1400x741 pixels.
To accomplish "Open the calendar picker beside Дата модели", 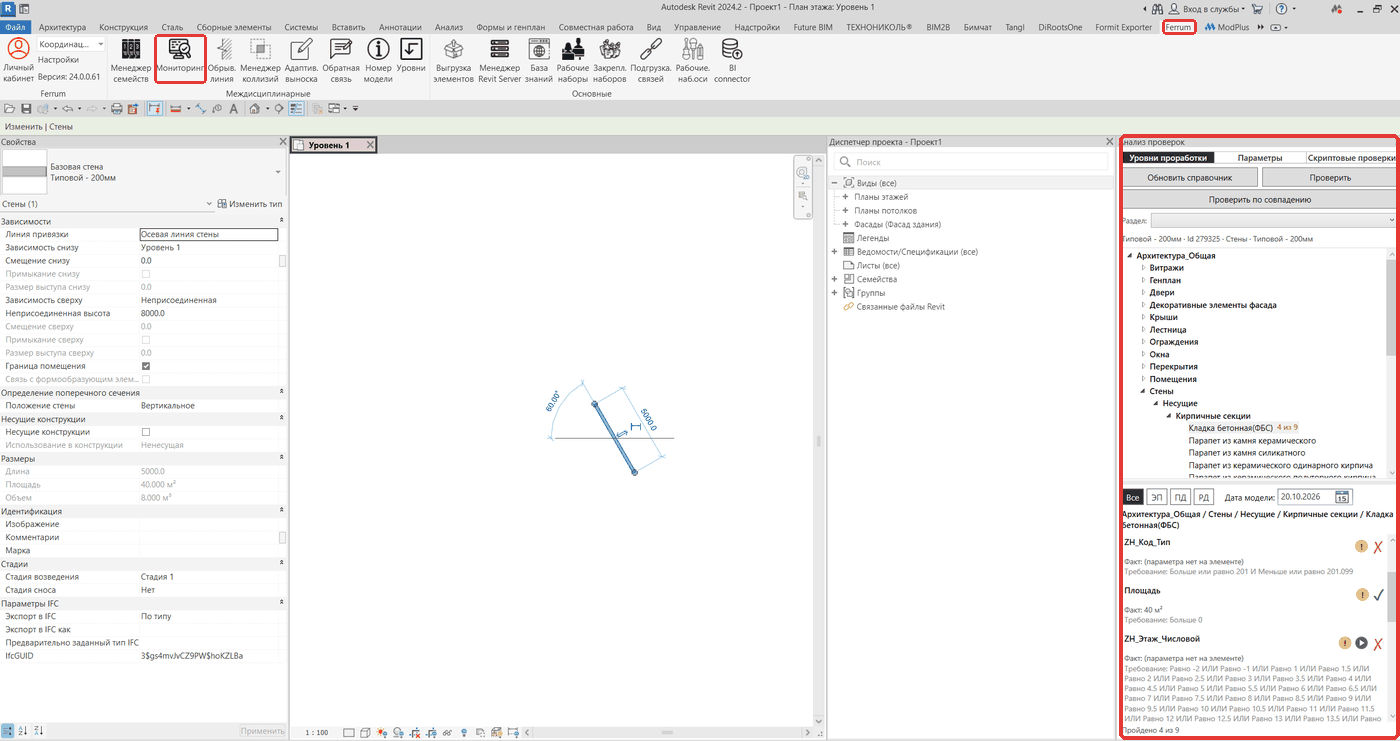I will [x=1342, y=497].
